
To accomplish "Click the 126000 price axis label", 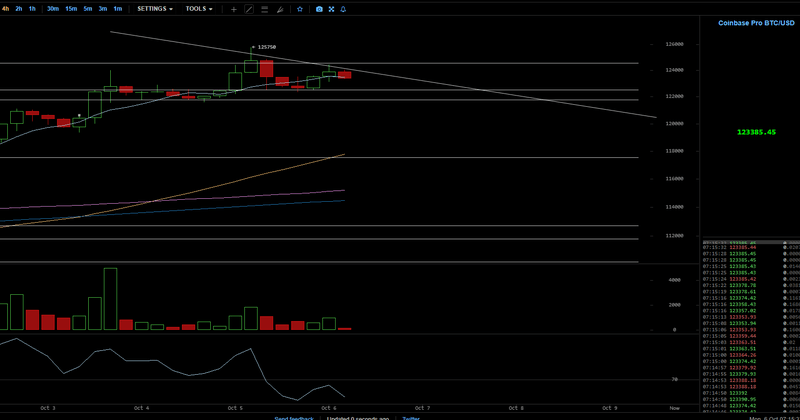I will pos(674,44).
